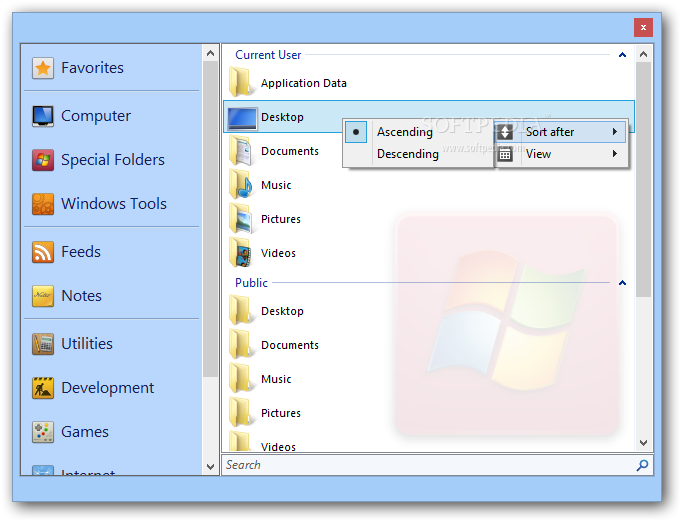Click the left panel scrollbar thumb

click(211, 219)
